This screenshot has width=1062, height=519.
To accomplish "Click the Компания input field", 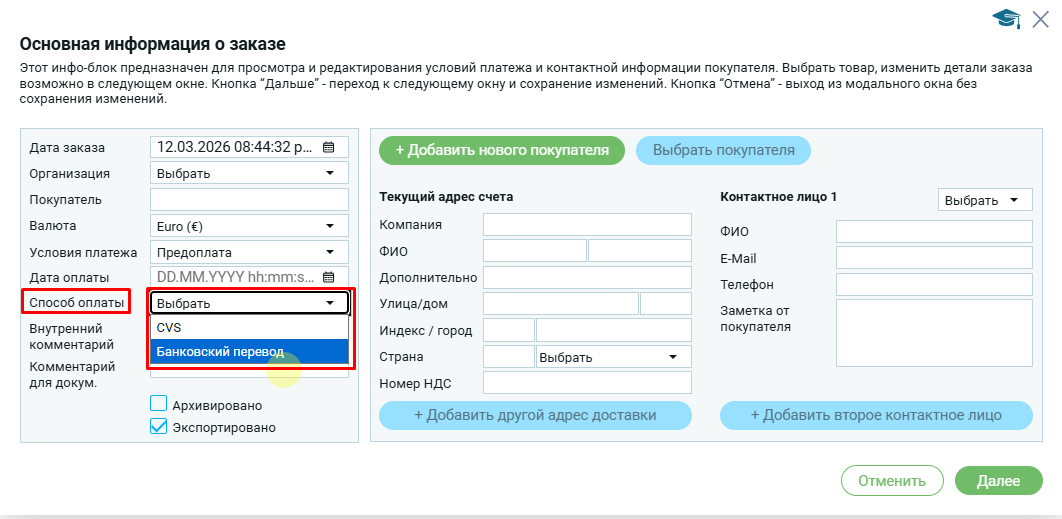I will [x=586, y=224].
